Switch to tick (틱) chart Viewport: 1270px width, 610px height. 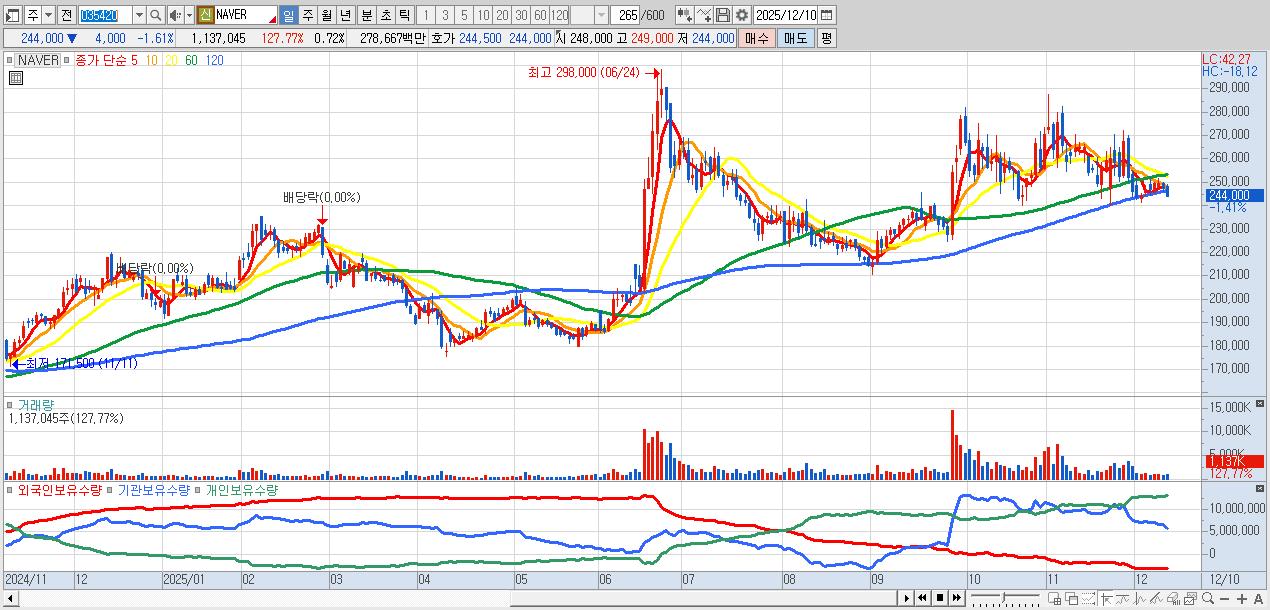[x=404, y=15]
